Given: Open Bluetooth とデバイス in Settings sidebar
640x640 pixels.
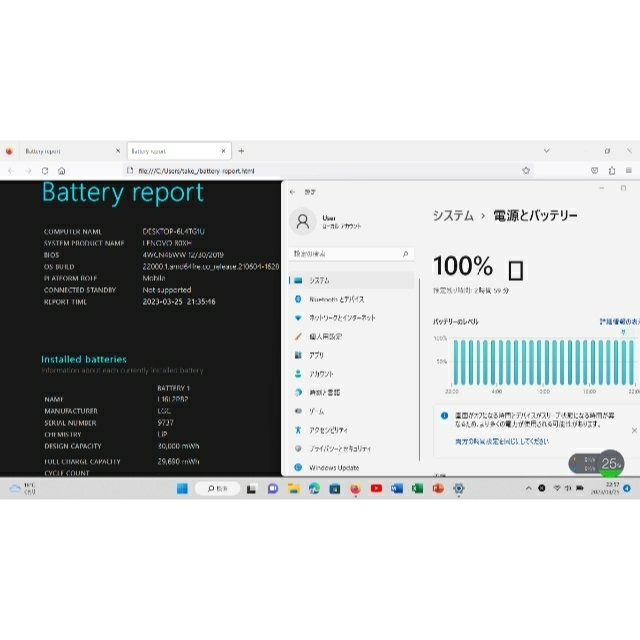Looking at the screenshot, I should [352, 299].
